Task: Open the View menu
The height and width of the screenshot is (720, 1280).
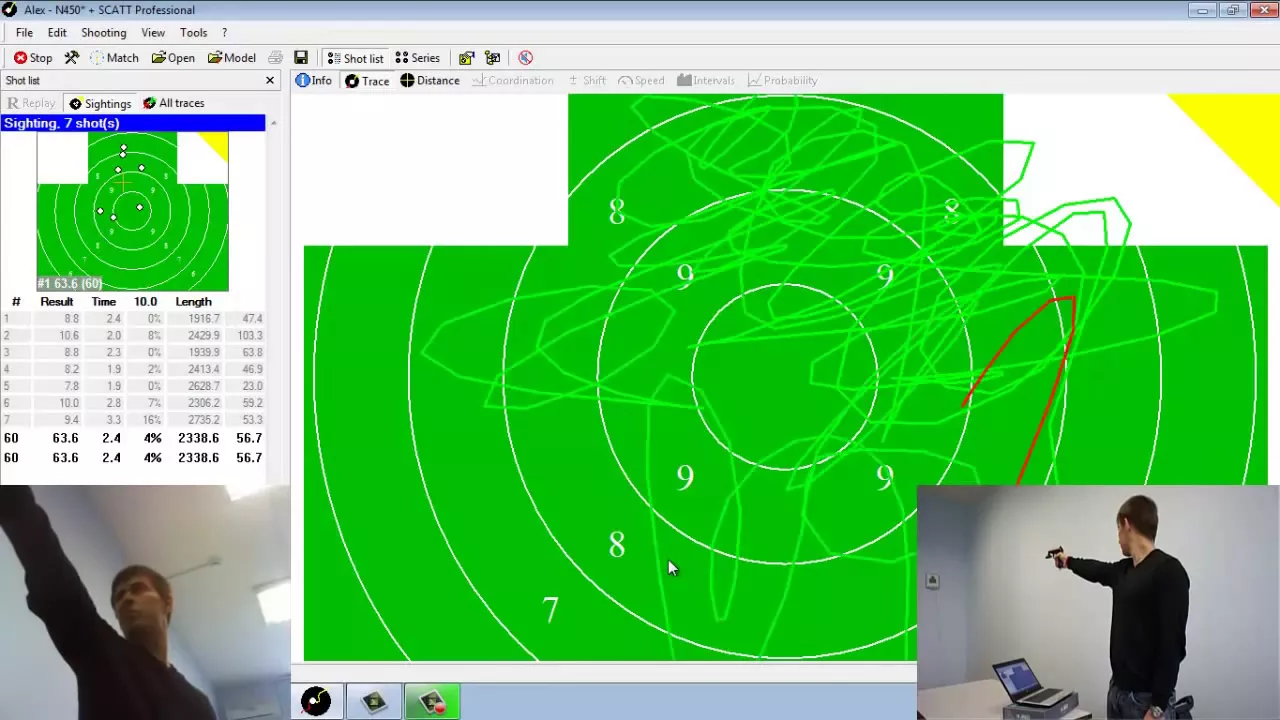Action: [153, 33]
